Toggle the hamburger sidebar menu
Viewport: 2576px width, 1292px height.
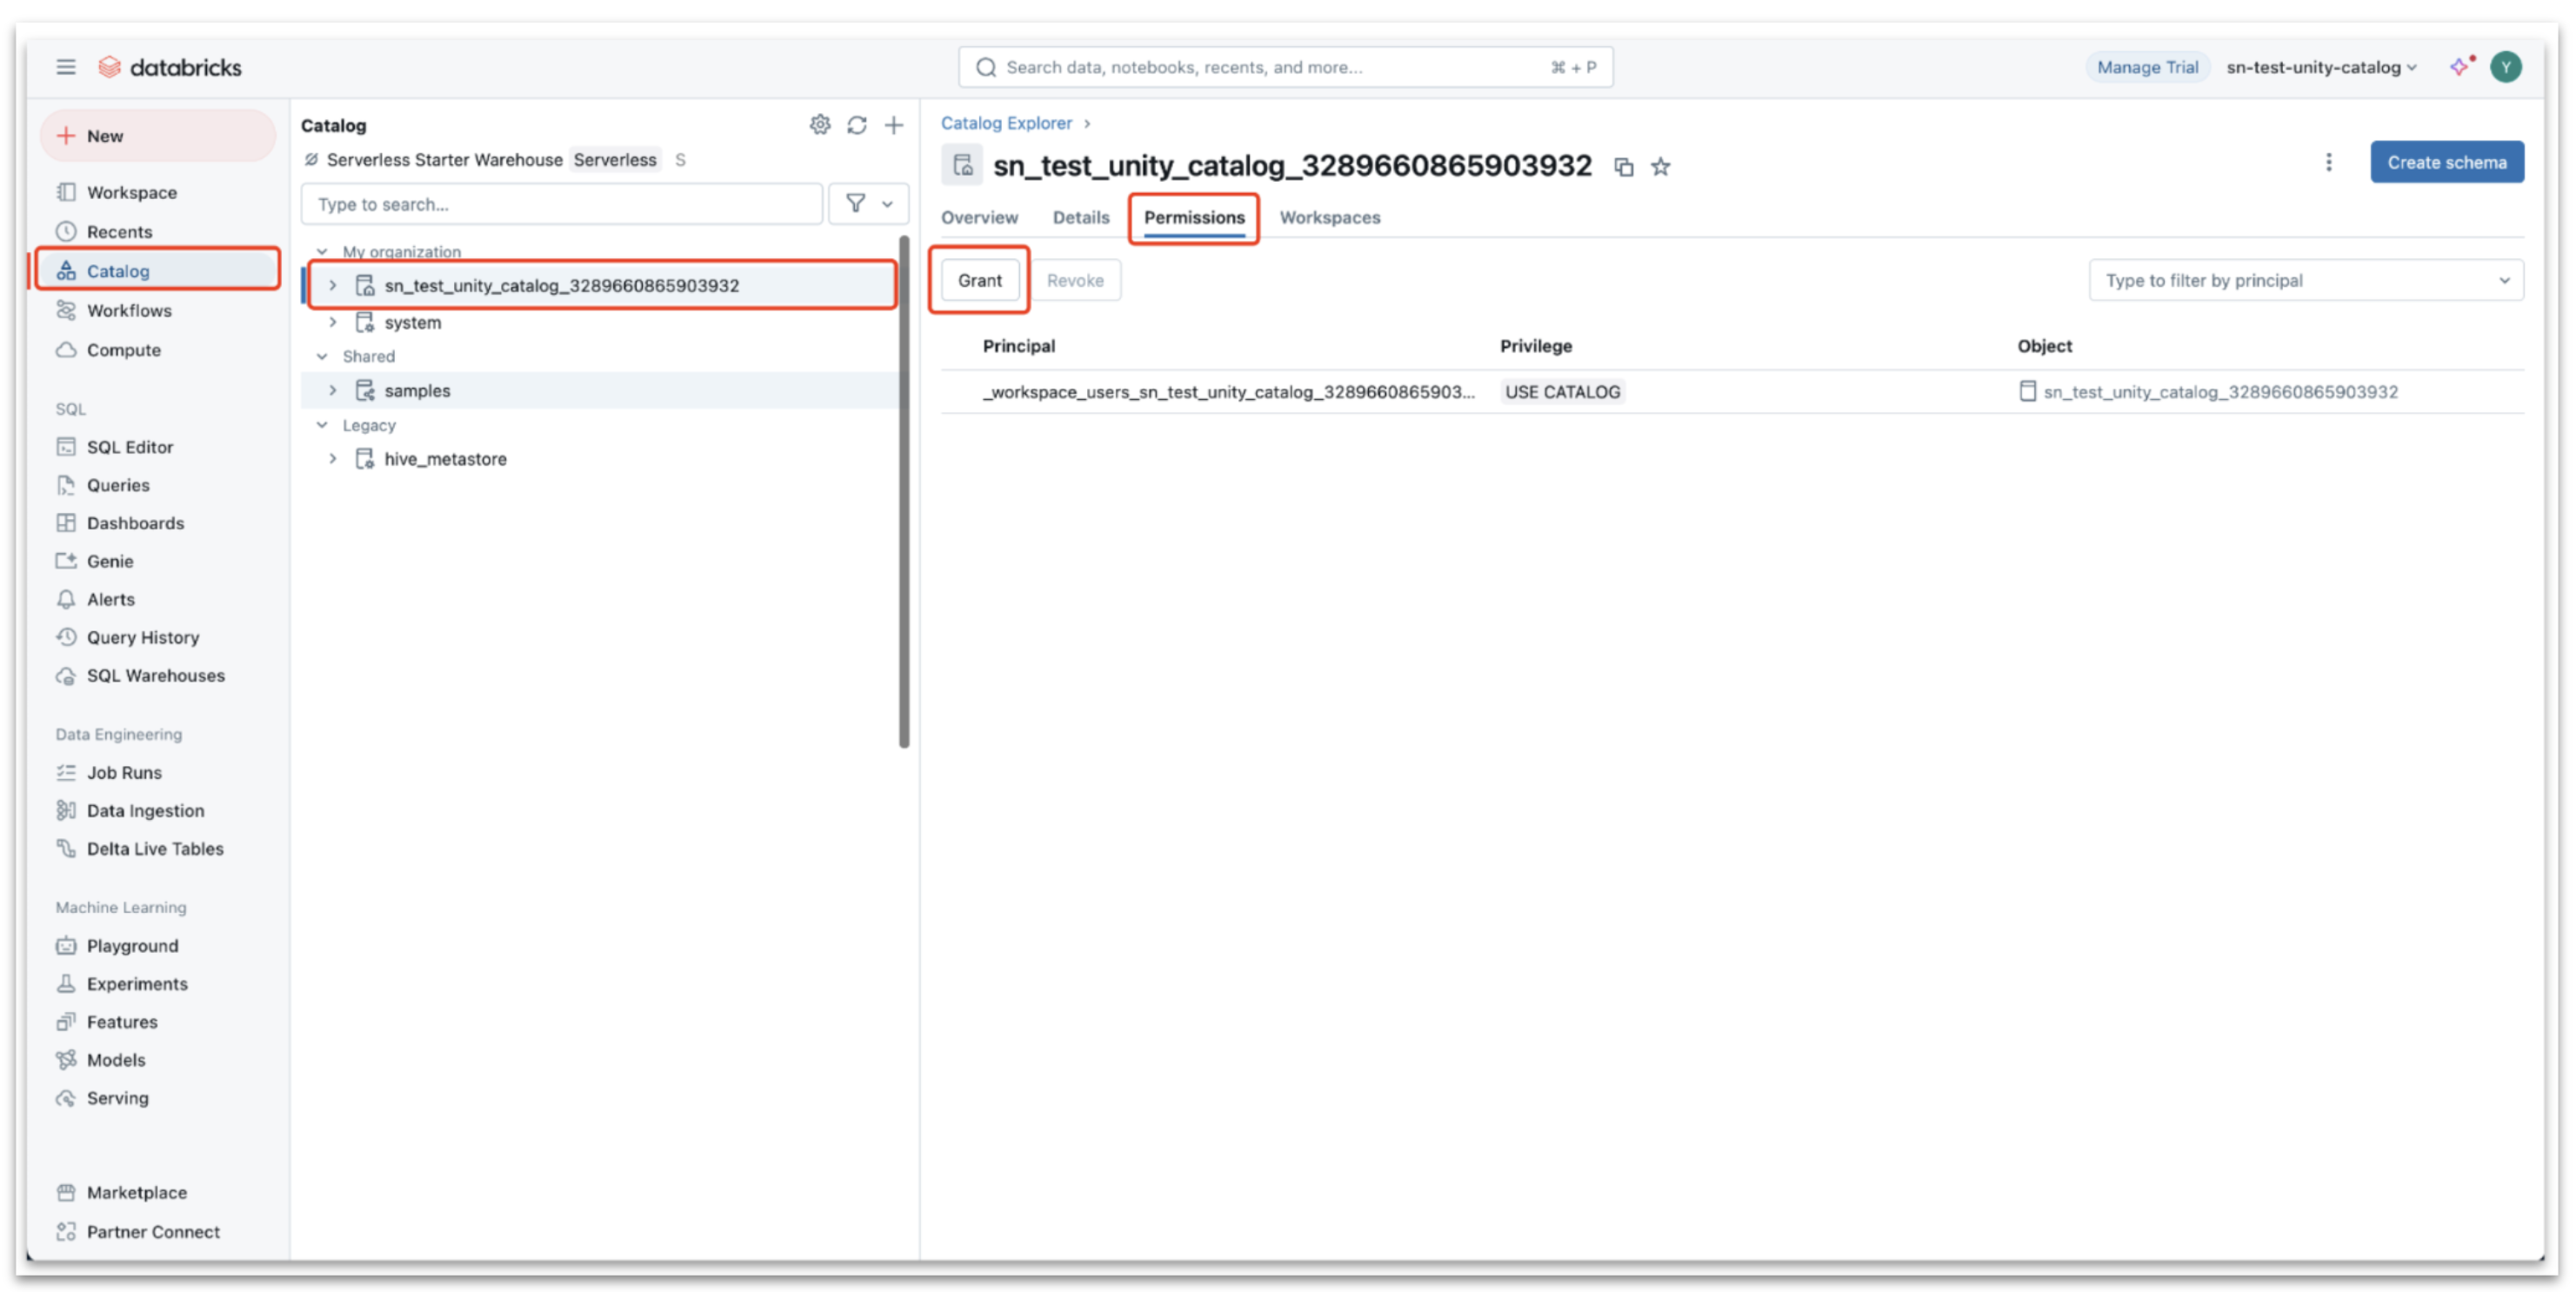pyautogui.click(x=66, y=67)
